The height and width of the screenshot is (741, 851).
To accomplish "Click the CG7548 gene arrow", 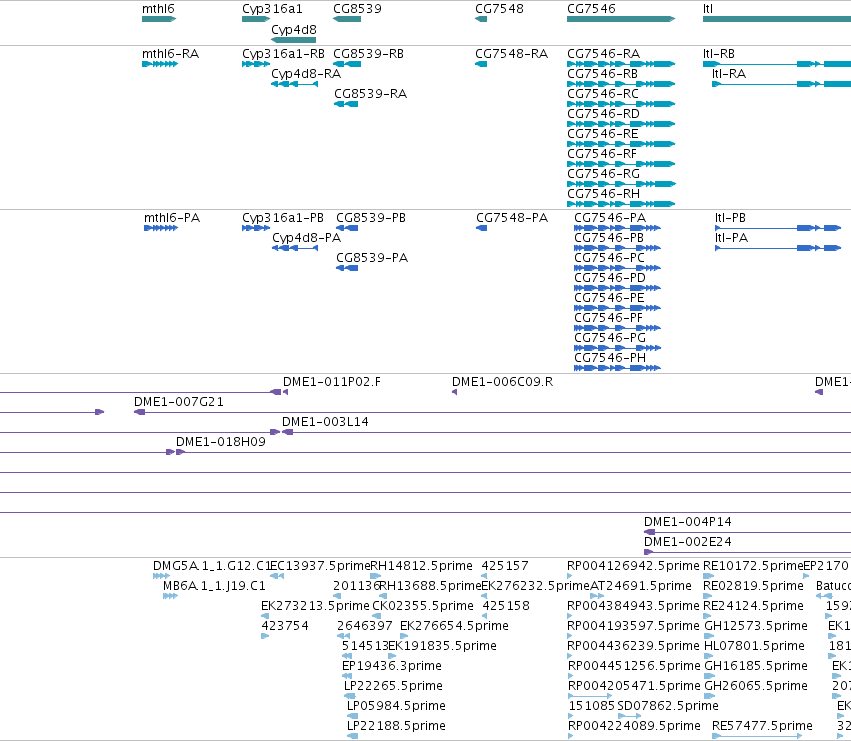I will (x=481, y=19).
